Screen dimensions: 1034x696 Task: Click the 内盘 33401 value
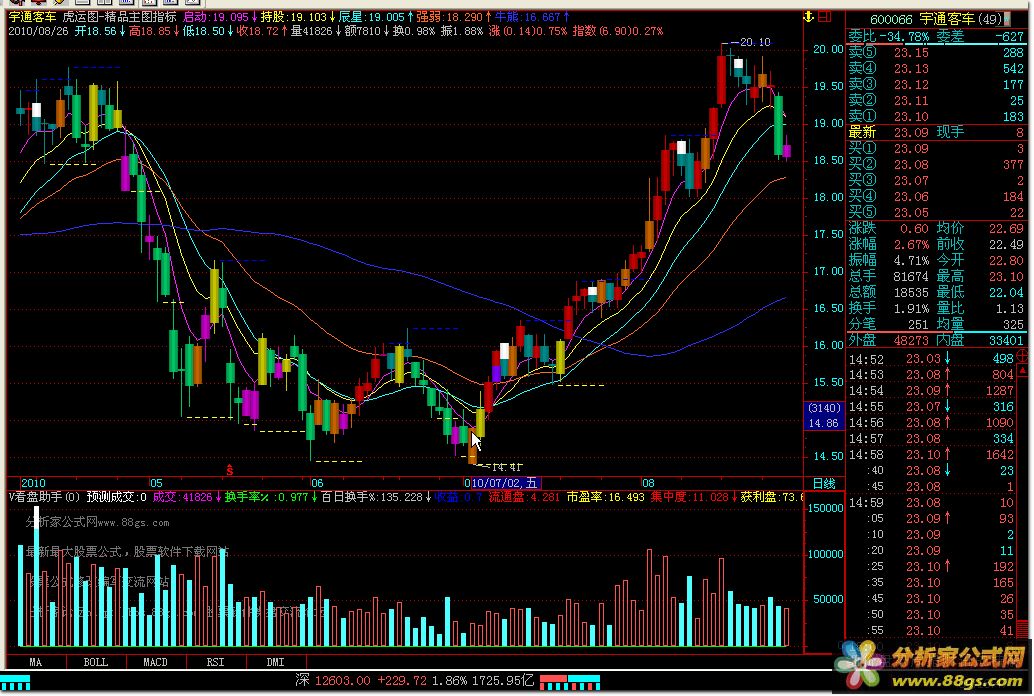(981, 340)
